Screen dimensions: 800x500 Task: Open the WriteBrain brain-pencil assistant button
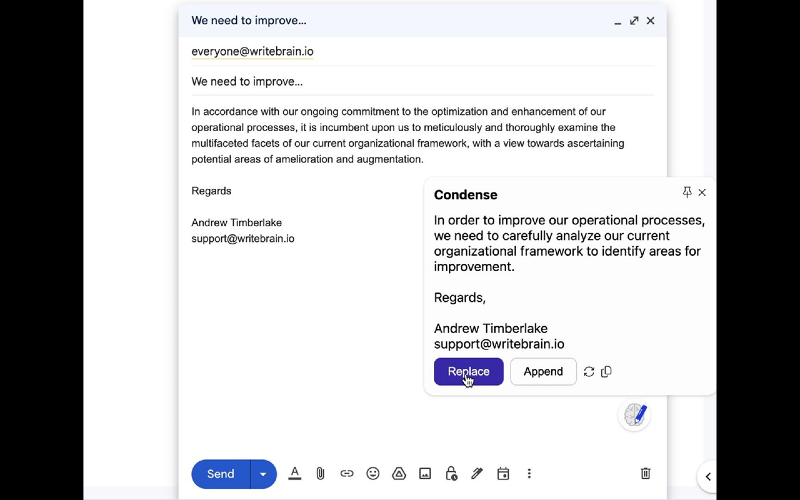tap(635, 415)
